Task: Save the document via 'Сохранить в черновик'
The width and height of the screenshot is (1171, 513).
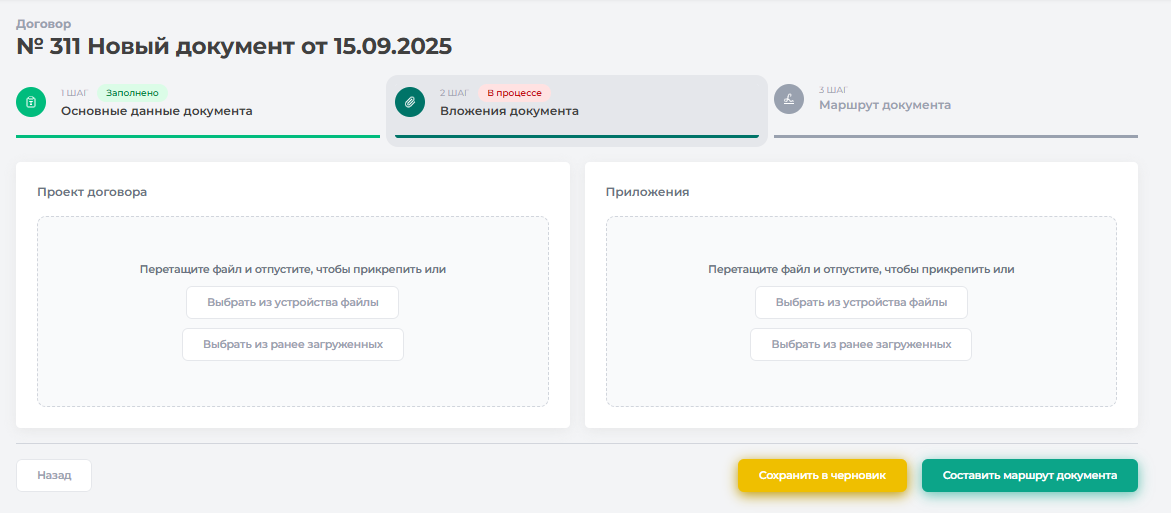Action: point(822,476)
